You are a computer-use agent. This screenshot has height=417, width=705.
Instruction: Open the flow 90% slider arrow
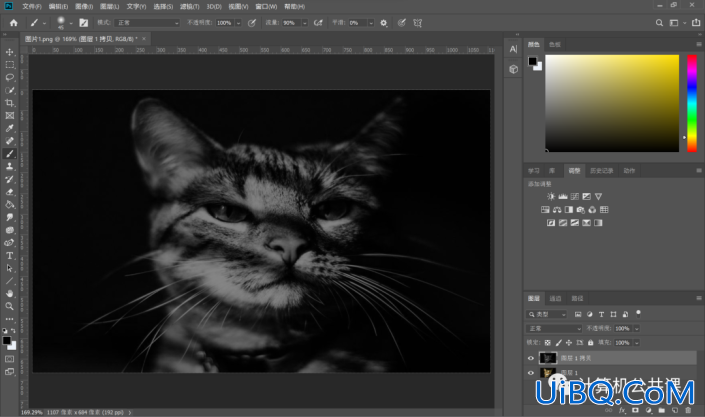304,22
